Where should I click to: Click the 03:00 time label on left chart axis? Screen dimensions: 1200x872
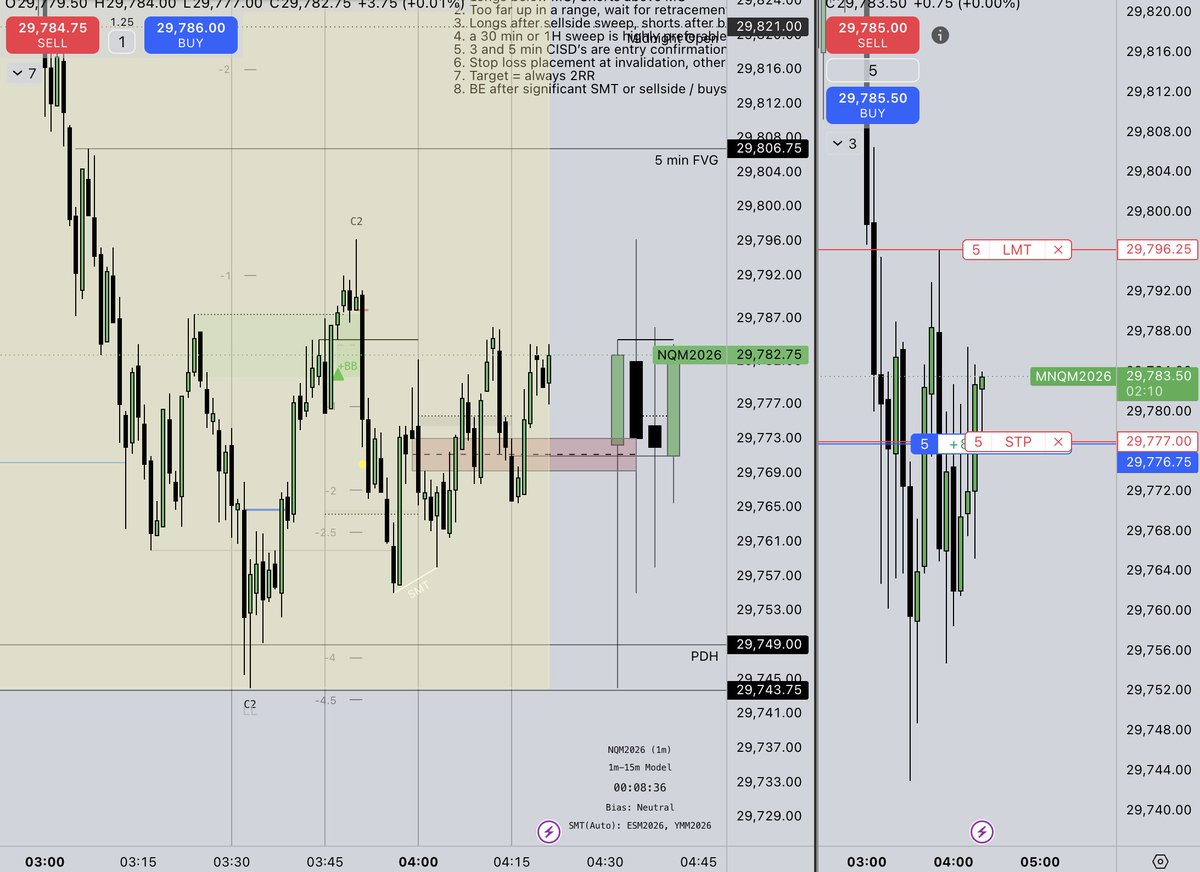point(45,862)
